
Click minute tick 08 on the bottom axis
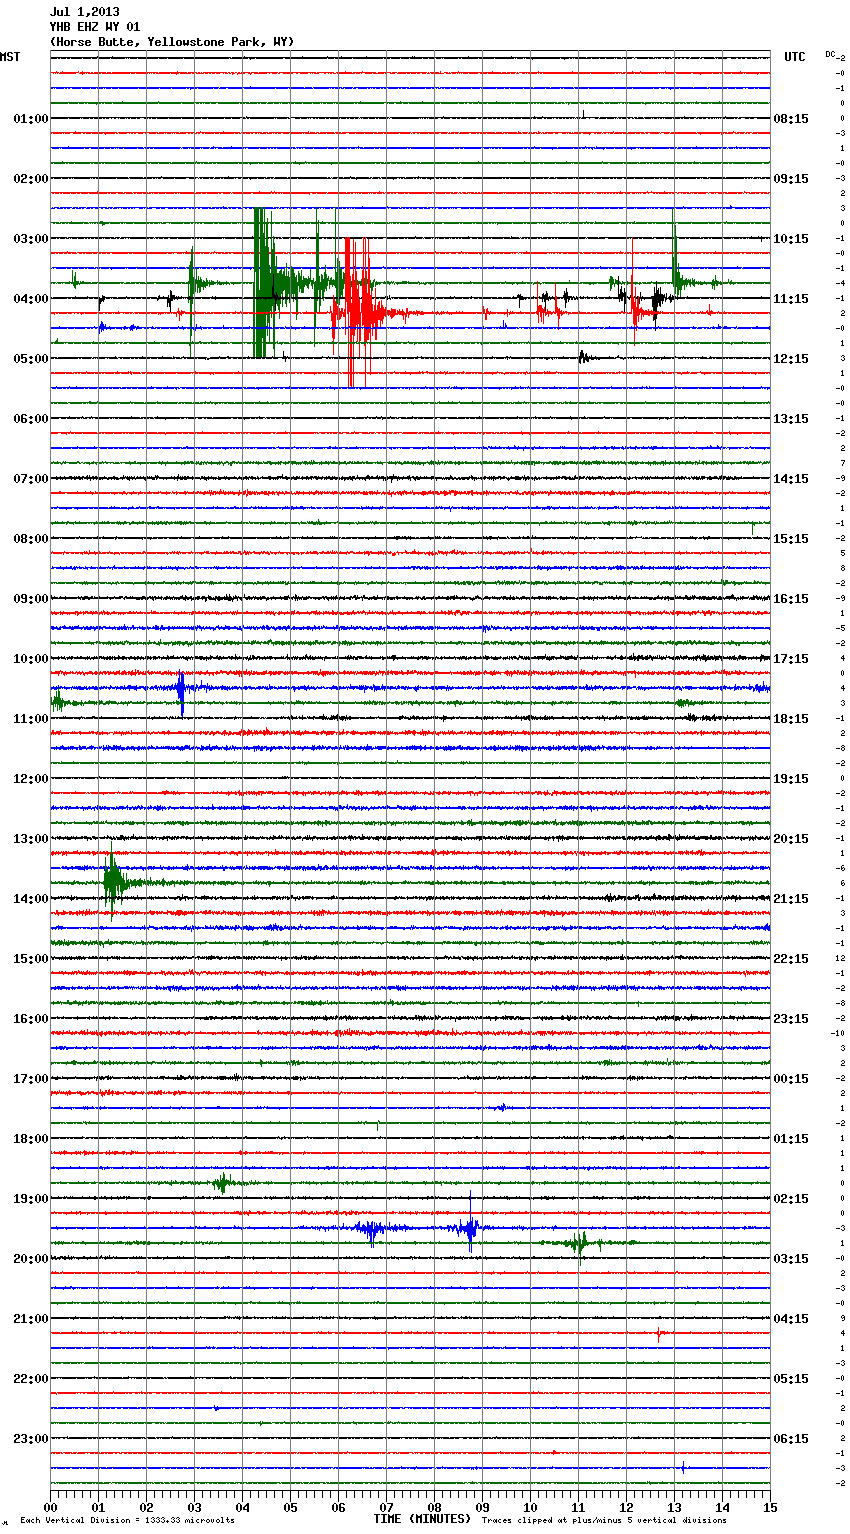pos(434,1507)
